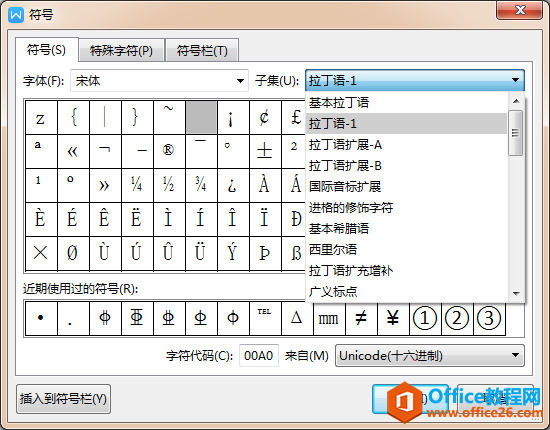Viewport: 550px width, 430px height.
Task: Select the highlighted gray no-break space cell
Action: pyautogui.click(x=201, y=117)
